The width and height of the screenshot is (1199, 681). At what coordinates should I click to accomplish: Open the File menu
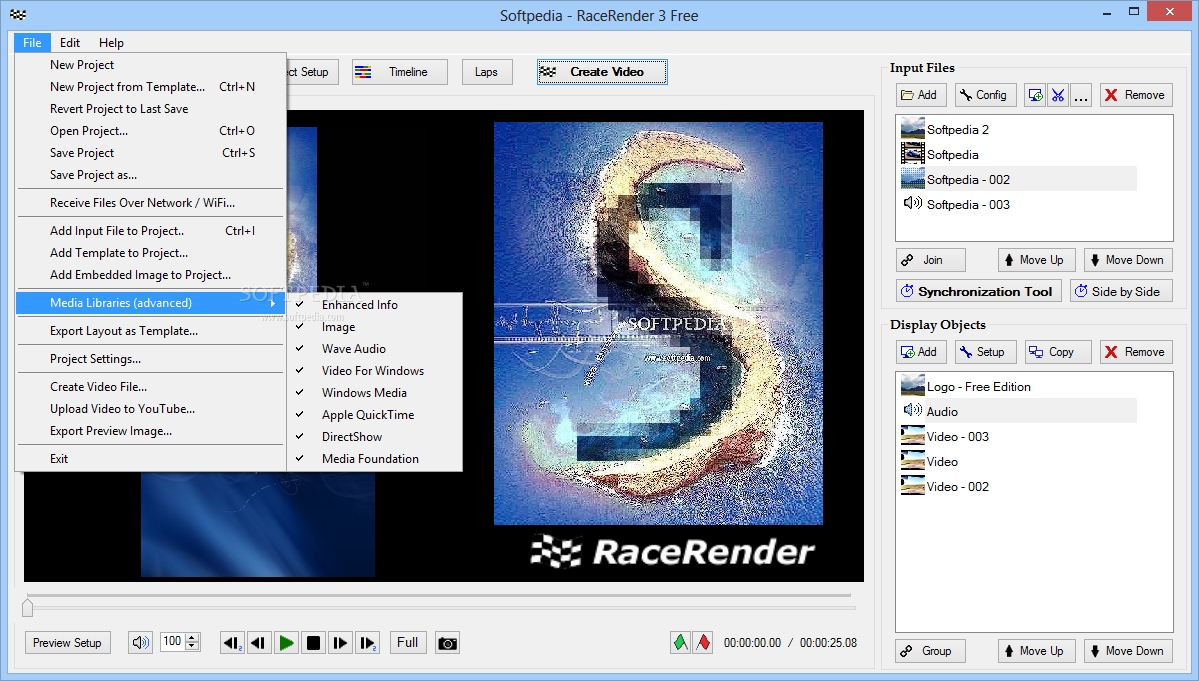point(32,43)
